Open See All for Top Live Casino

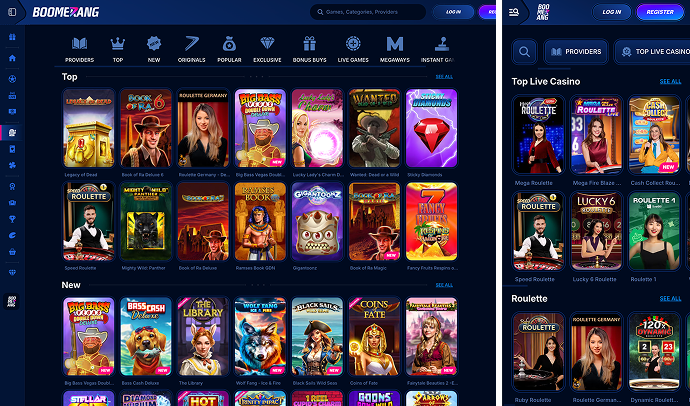point(670,81)
